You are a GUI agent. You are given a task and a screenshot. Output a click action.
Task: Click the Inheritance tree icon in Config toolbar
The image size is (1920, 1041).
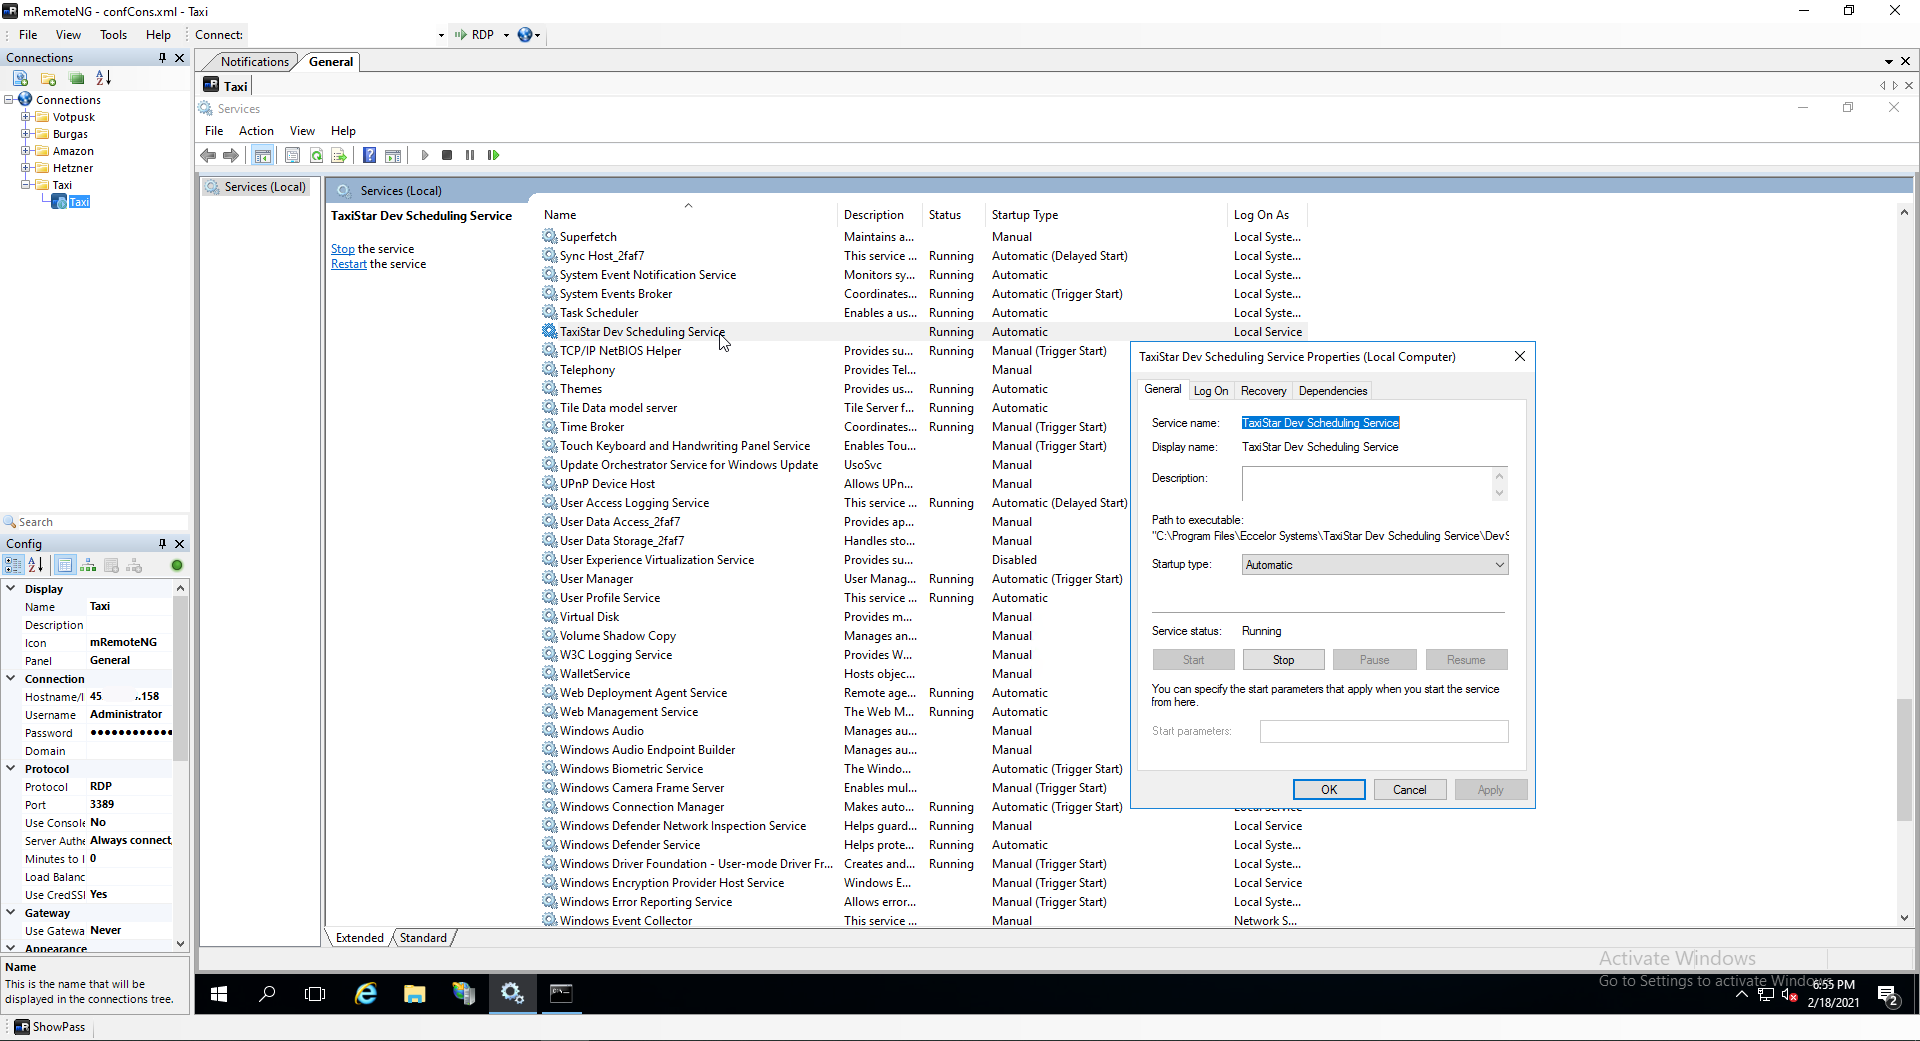pyautogui.click(x=88, y=565)
